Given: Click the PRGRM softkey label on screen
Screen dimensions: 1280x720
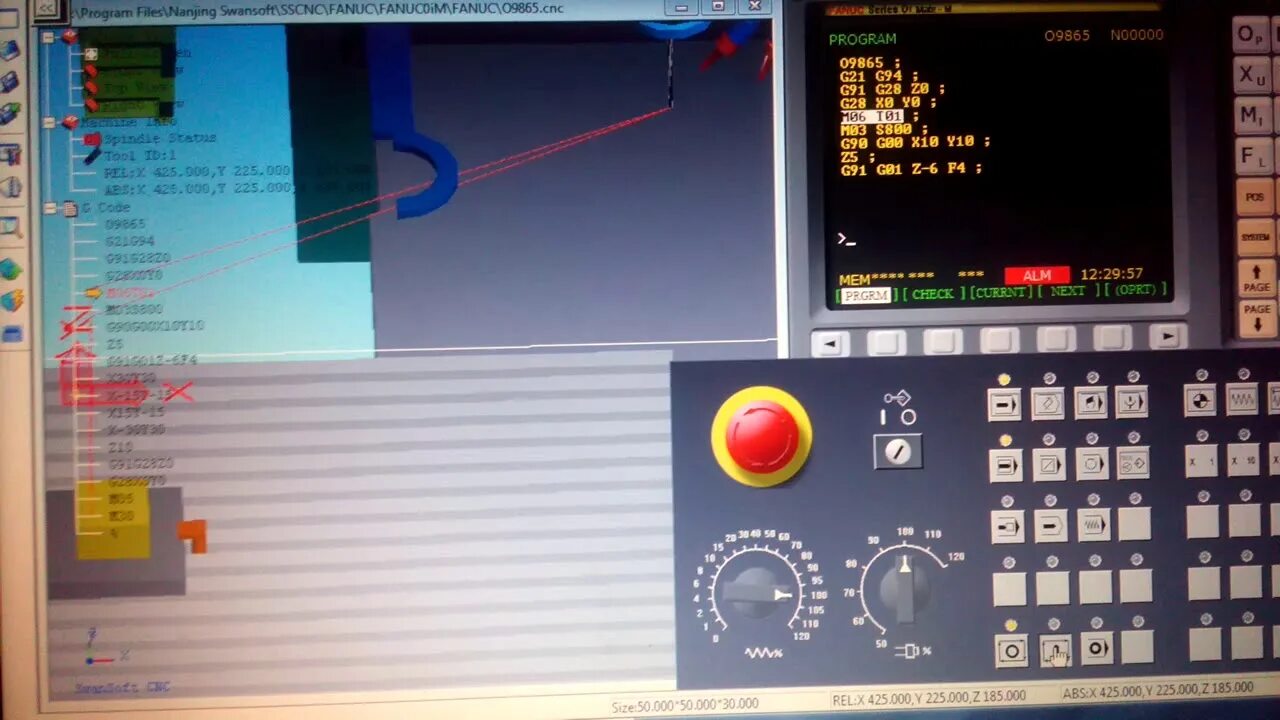Looking at the screenshot, I should pos(865,295).
